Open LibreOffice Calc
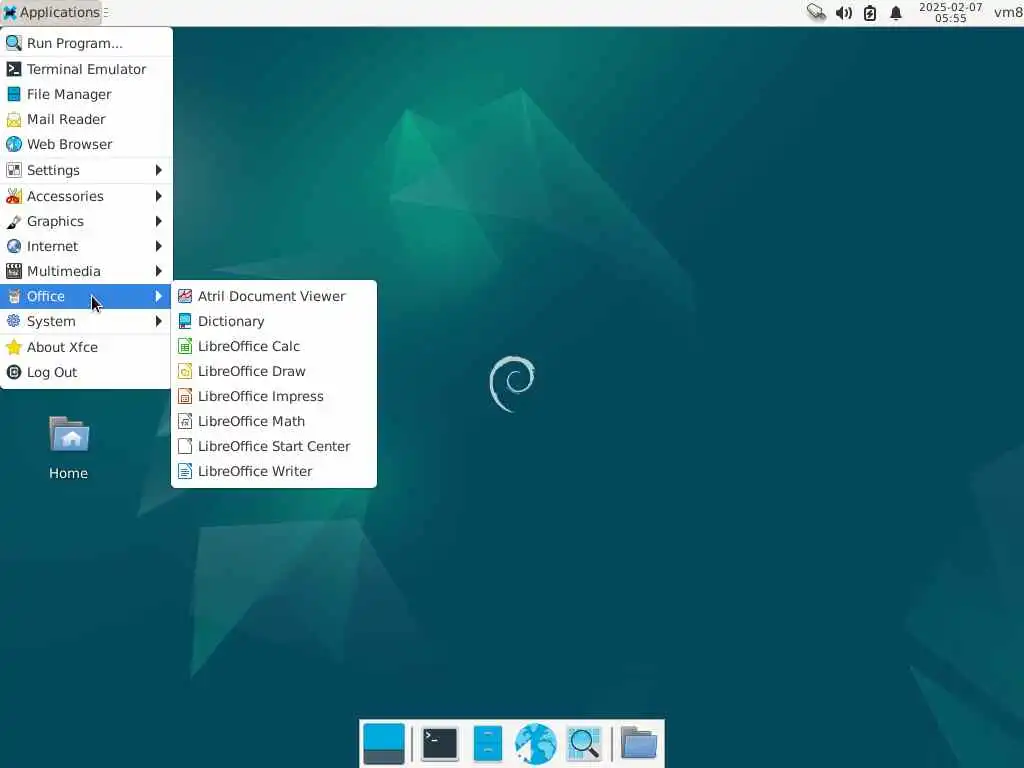The image size is (1024, 768). [x=274, y=346]
